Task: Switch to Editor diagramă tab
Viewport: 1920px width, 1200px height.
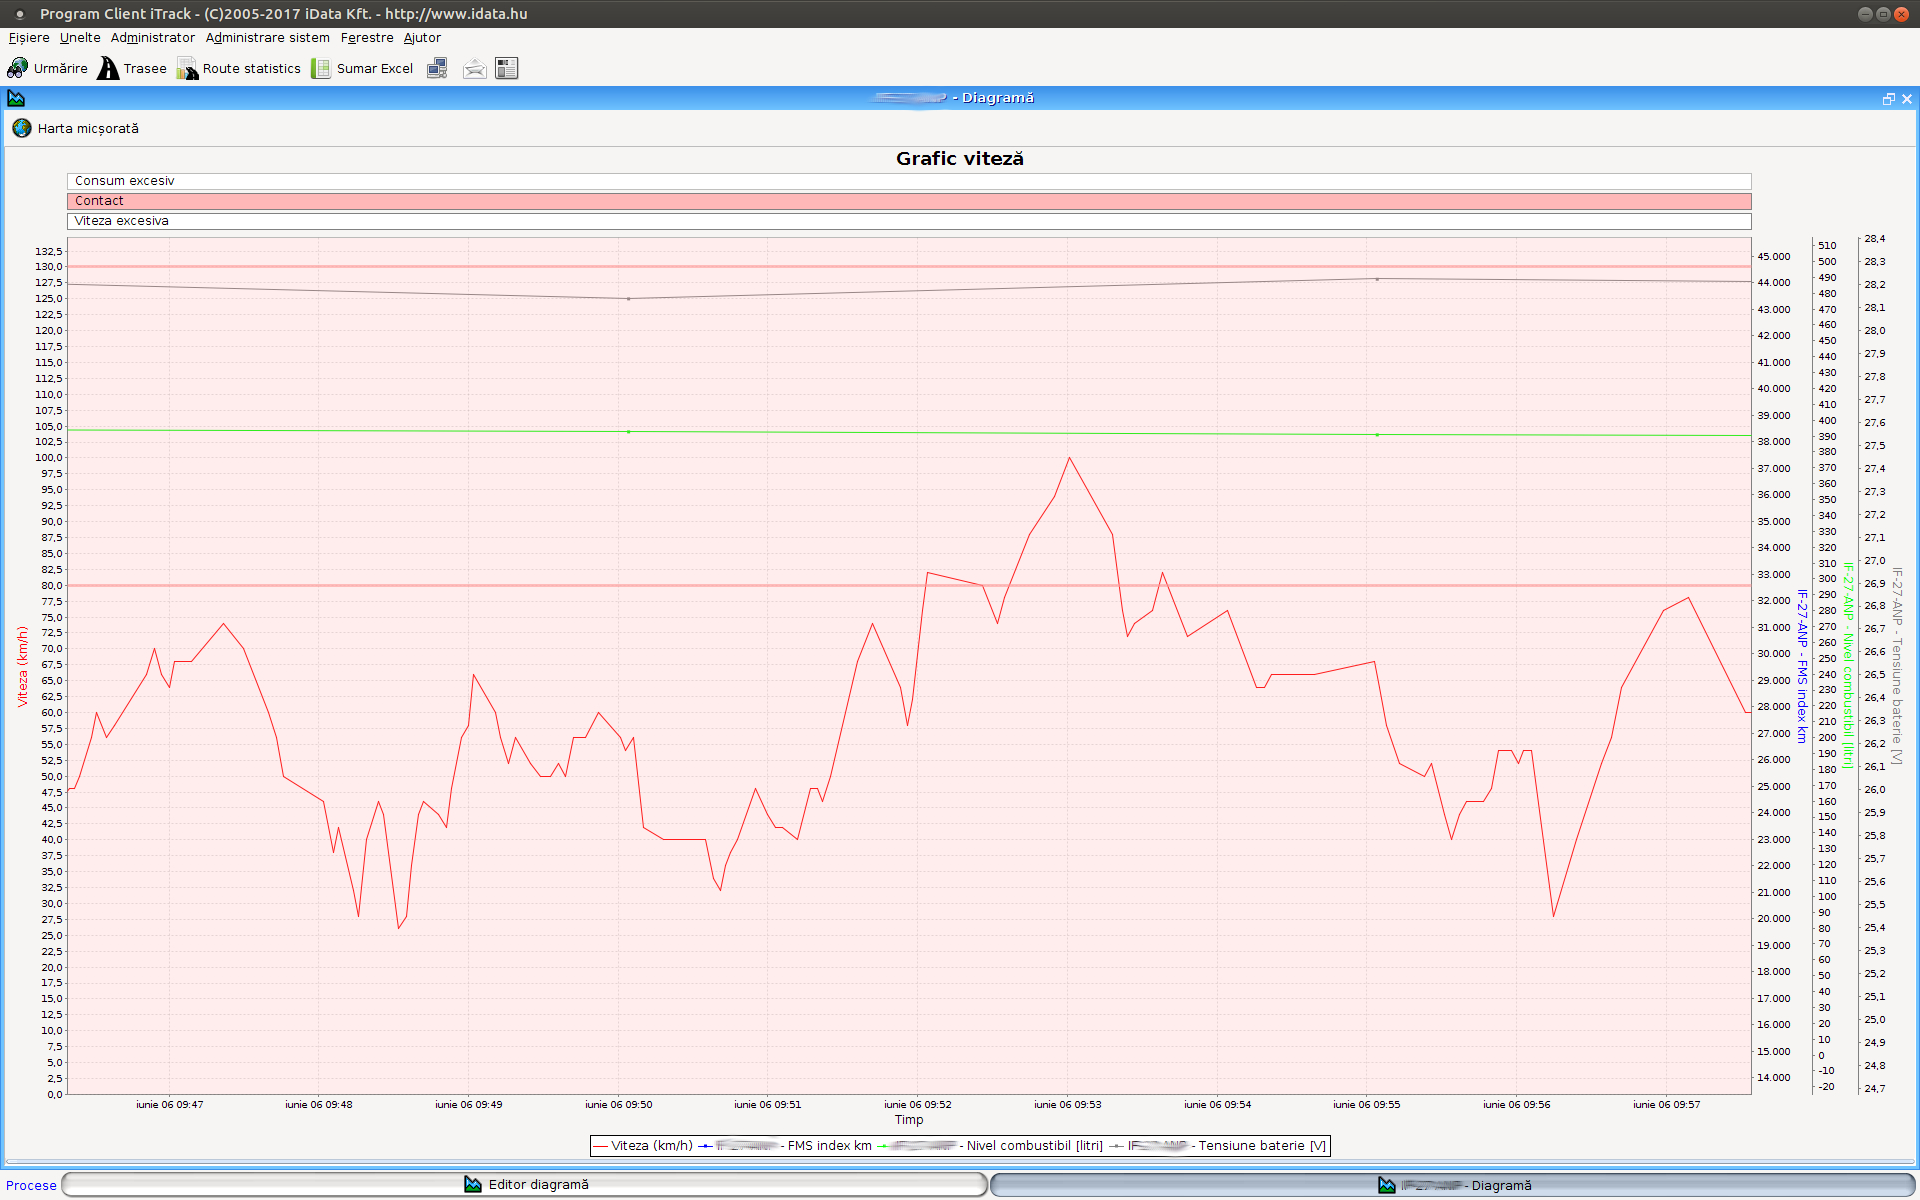Action: 526,1185
